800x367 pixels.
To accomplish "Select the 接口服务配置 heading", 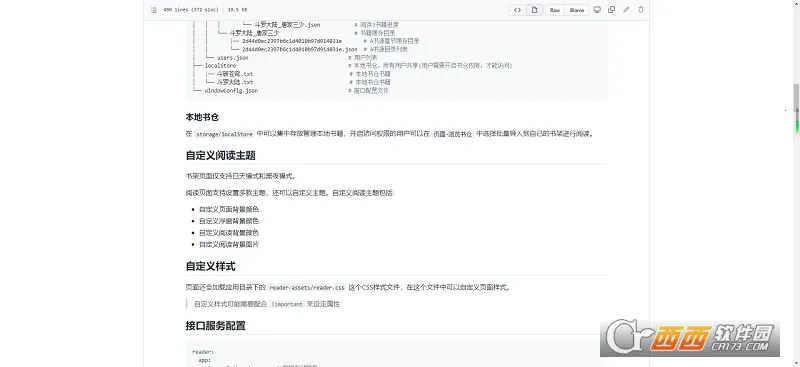I will pos(215,325).
